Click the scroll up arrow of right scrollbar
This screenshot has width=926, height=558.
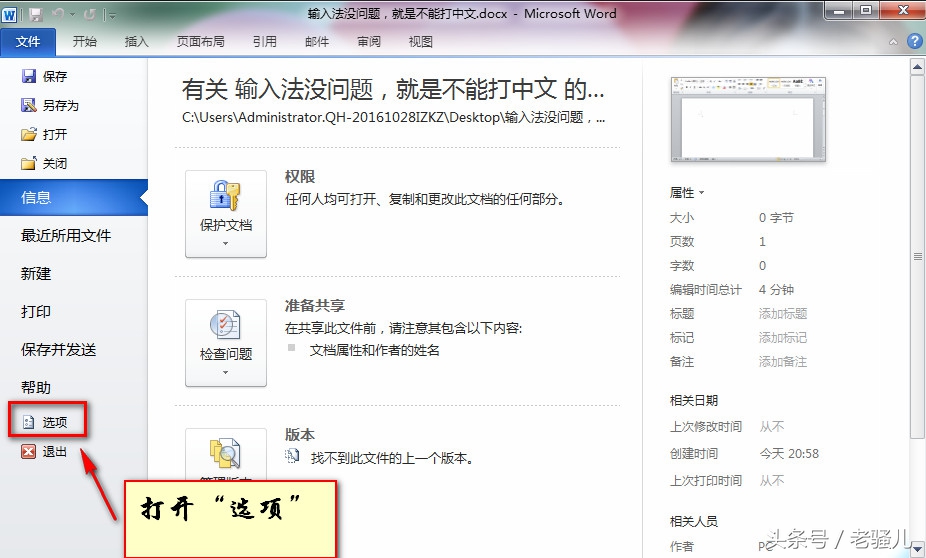coord(917,67)
